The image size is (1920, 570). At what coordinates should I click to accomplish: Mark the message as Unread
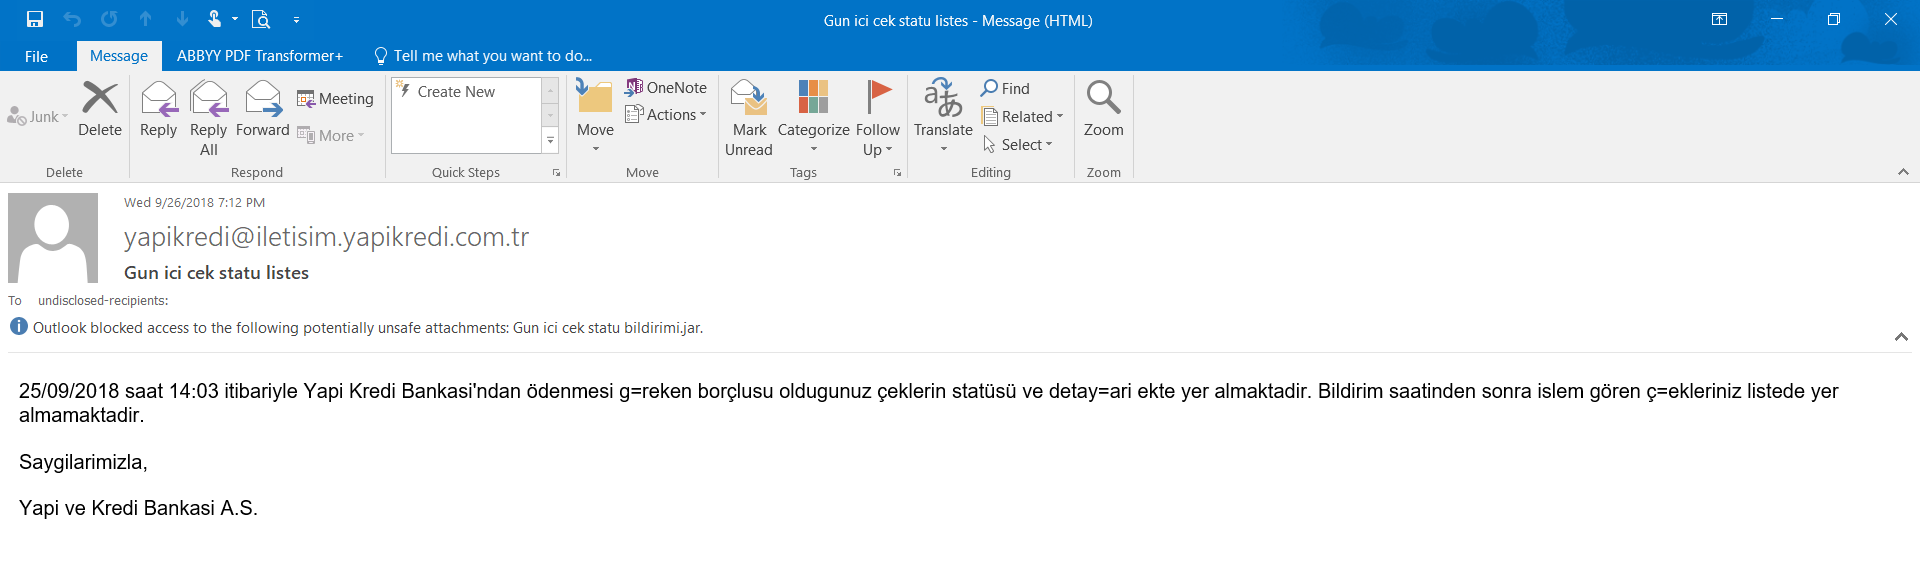[749, 118]
